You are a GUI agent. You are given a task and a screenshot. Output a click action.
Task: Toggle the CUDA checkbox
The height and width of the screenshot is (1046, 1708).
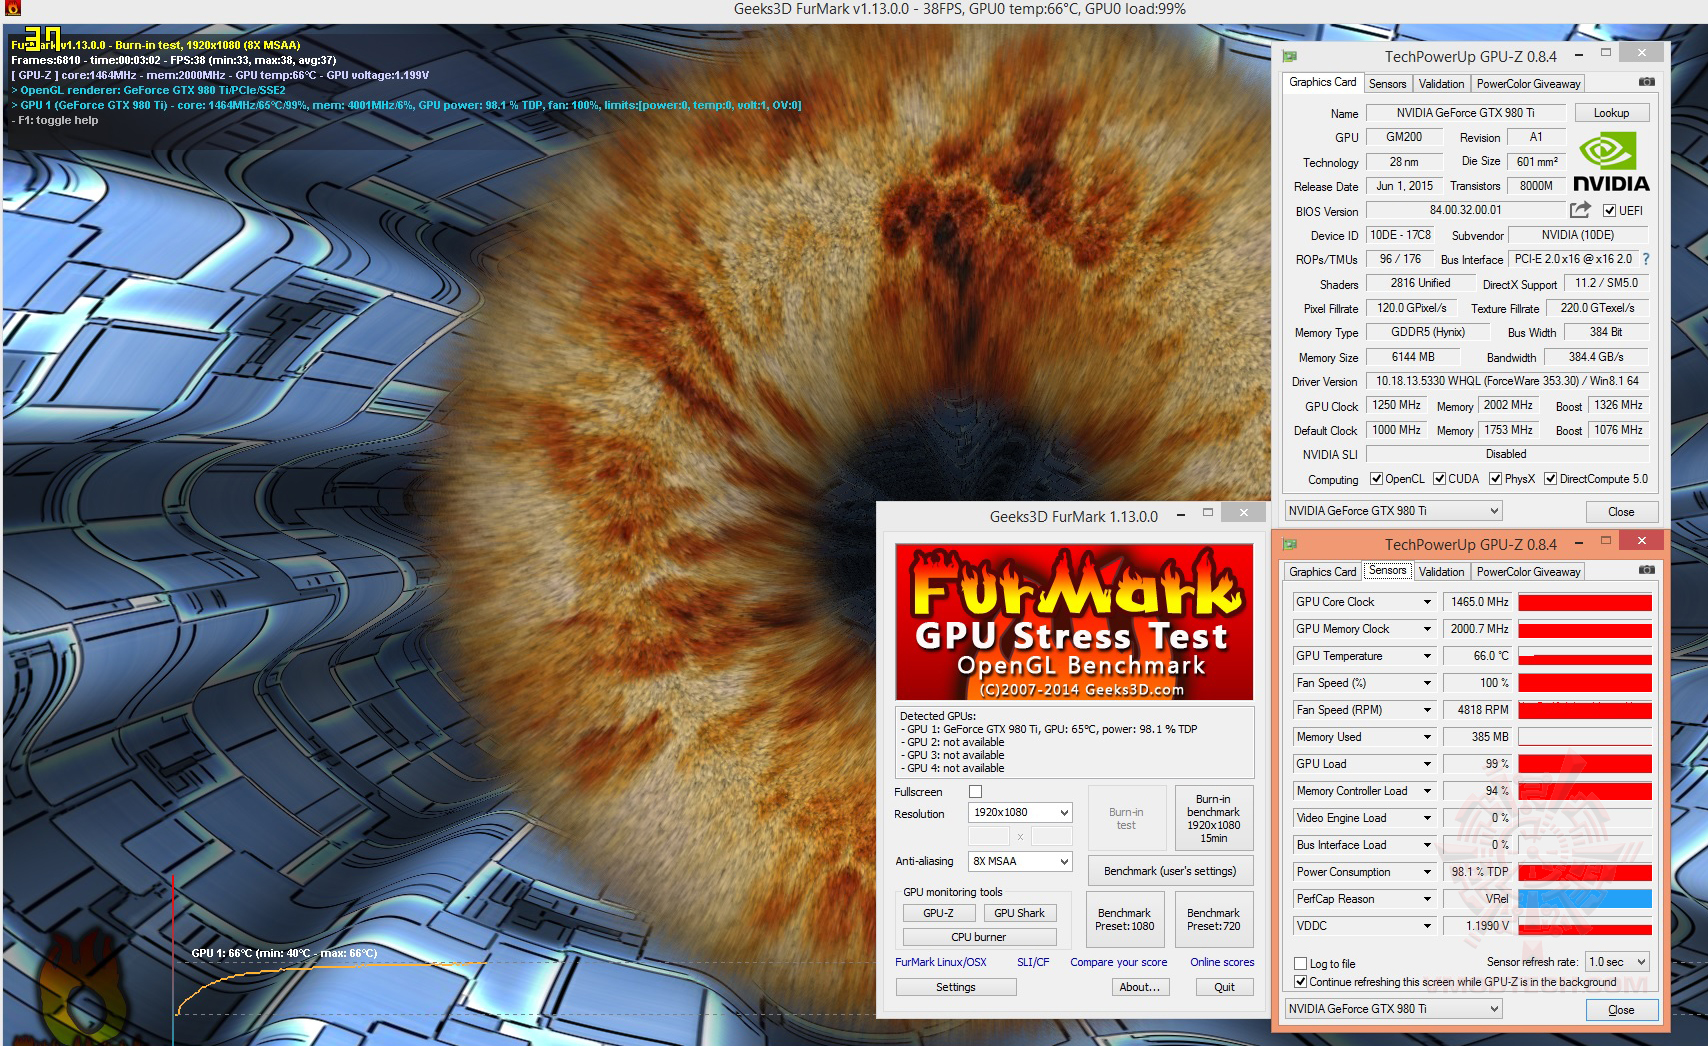point(1439,479)
